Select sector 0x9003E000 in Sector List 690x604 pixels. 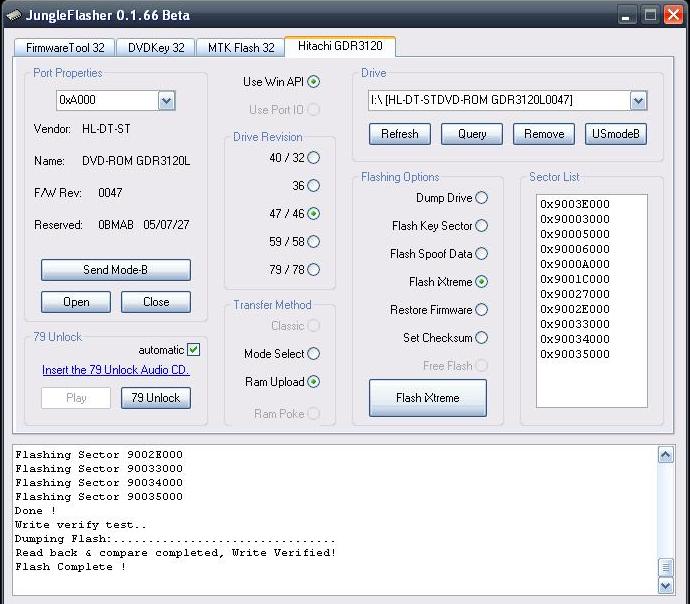(575, 204)
